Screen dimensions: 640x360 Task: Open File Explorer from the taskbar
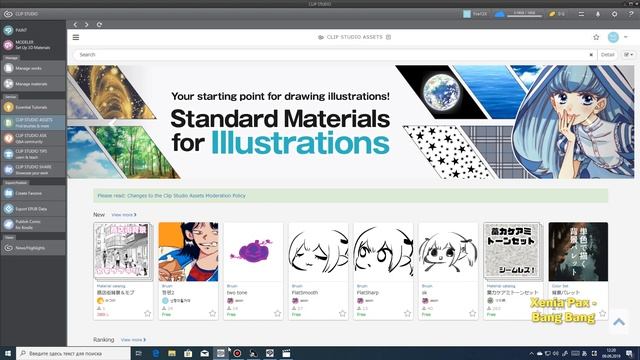tap(172, 353)
